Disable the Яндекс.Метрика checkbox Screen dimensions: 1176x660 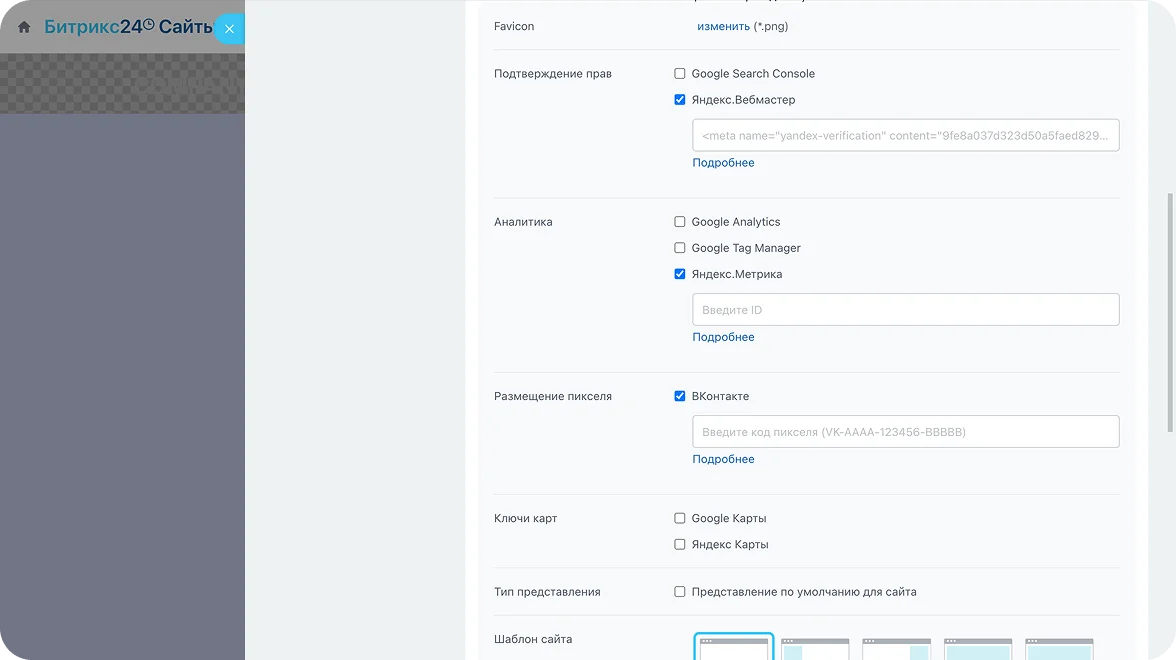(x=680, y=274)
